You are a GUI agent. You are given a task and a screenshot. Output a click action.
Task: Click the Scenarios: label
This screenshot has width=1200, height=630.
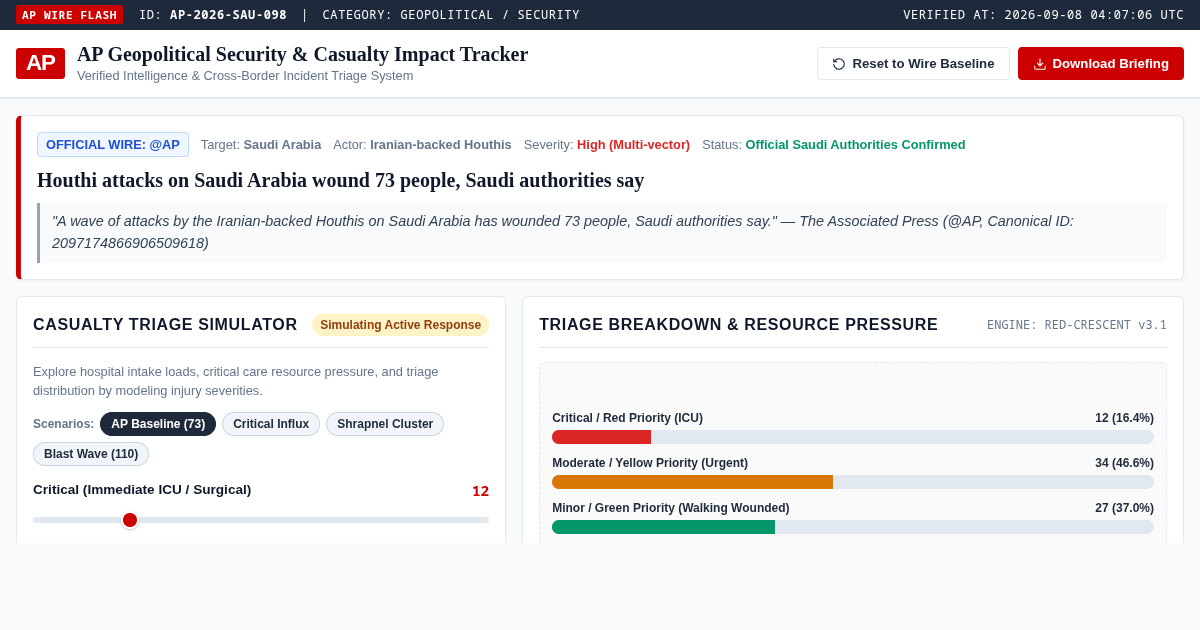pos(63,424)
